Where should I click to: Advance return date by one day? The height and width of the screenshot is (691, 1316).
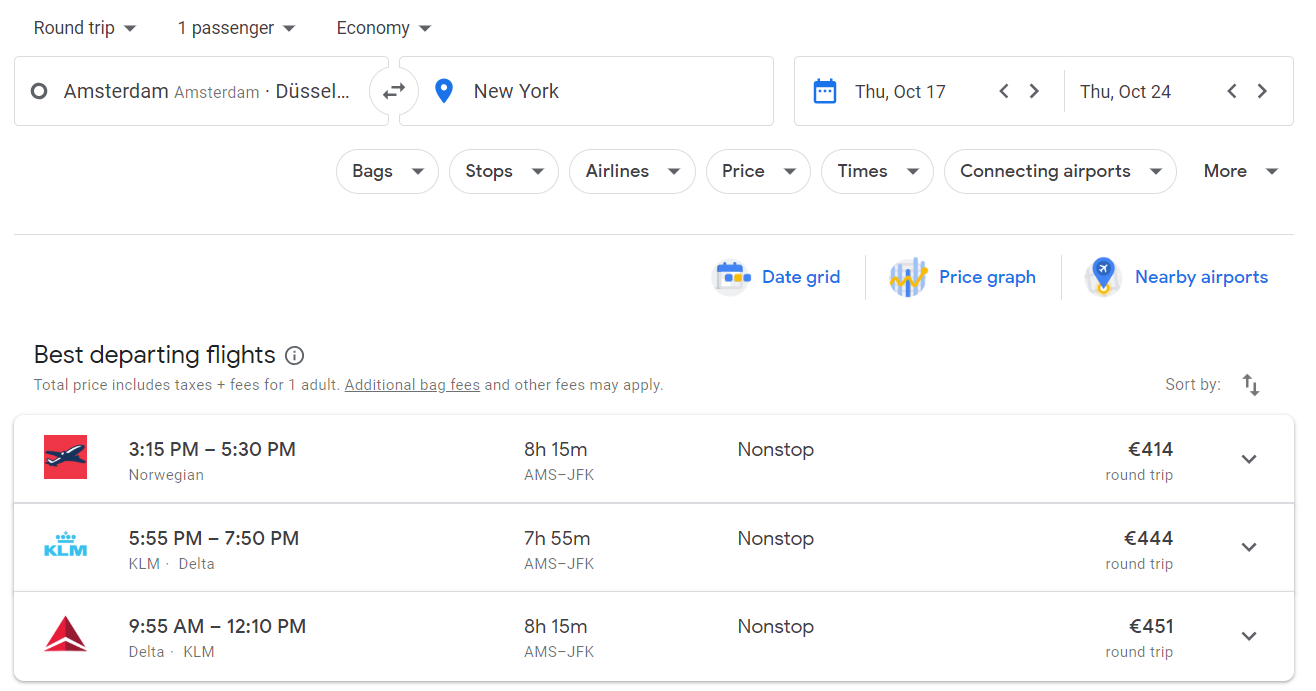[x=1262, y=91]
